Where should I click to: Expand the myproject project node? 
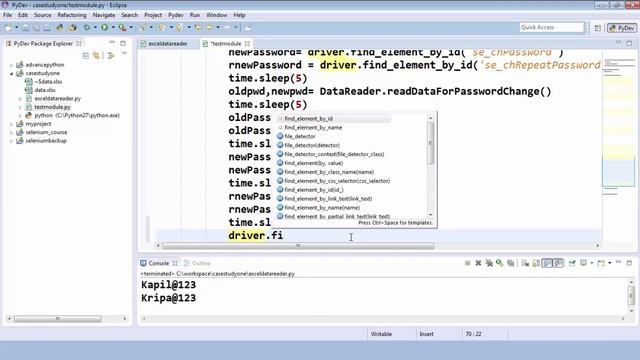11,124
